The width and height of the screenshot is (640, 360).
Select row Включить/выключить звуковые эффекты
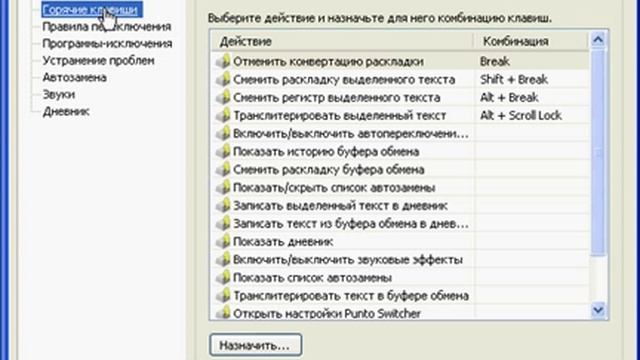tap(400, 260)
